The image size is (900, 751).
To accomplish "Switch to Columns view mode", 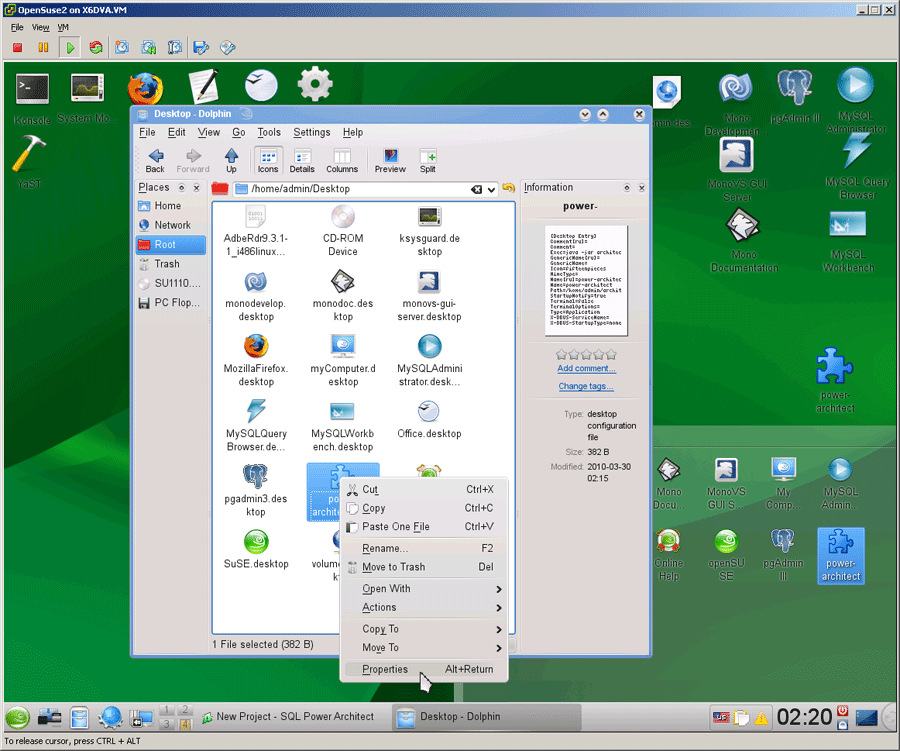I will coord(342,160).
